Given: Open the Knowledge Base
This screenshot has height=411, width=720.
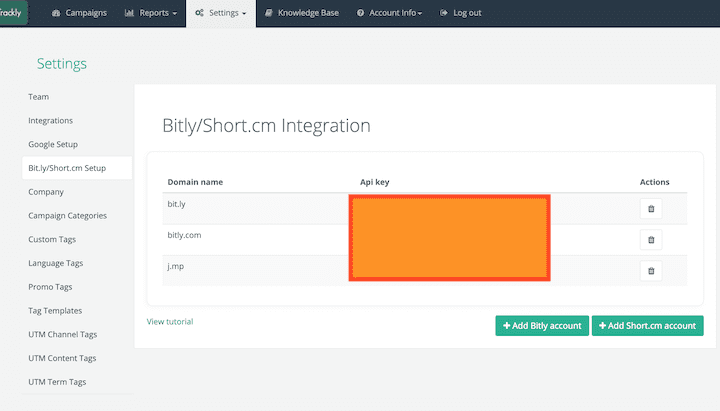Looking at the screenshot, I should point(302,13).
